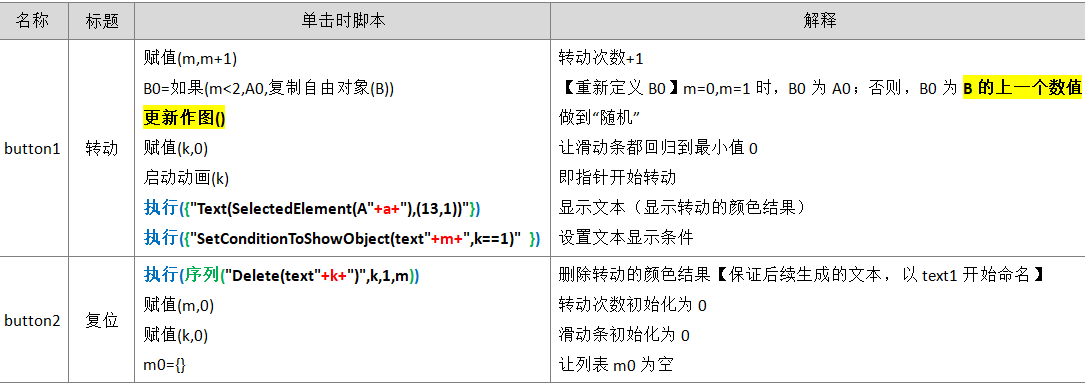
Task: Click the 赋值(m,0) script line
Action: click(179, 305)
